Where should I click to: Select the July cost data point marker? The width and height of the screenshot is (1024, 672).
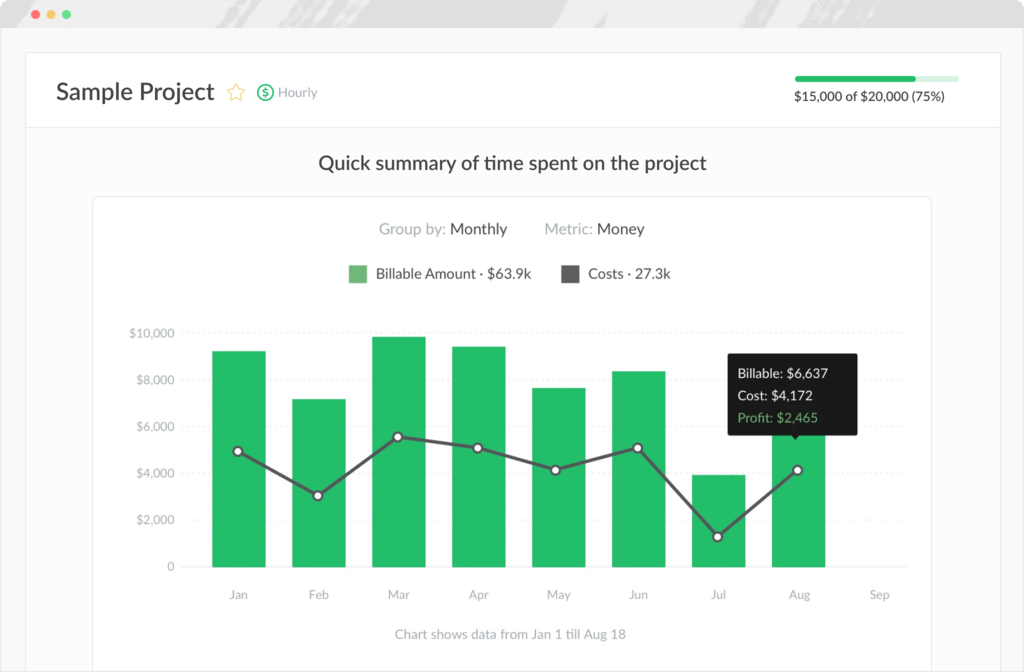718,537
